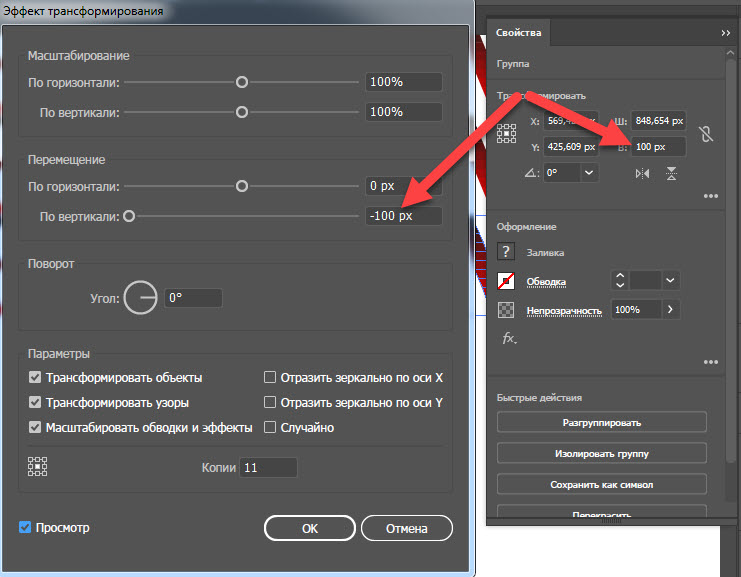Image resolution: width=741 pixels, height=577 pixels.
Task: Disable the Просмотр preview checkbox
Action: (25, 527)
